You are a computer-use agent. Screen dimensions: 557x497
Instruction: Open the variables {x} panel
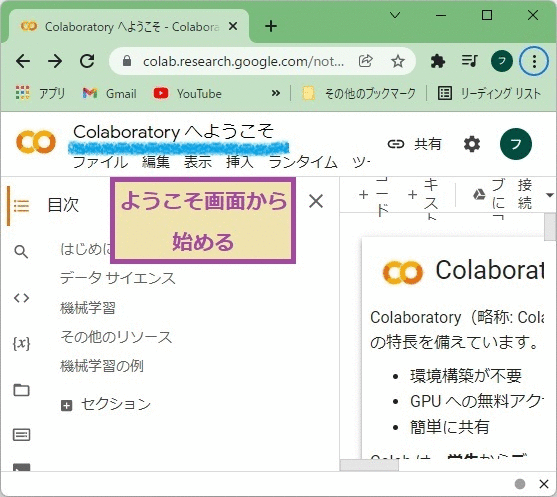[21, 344]
